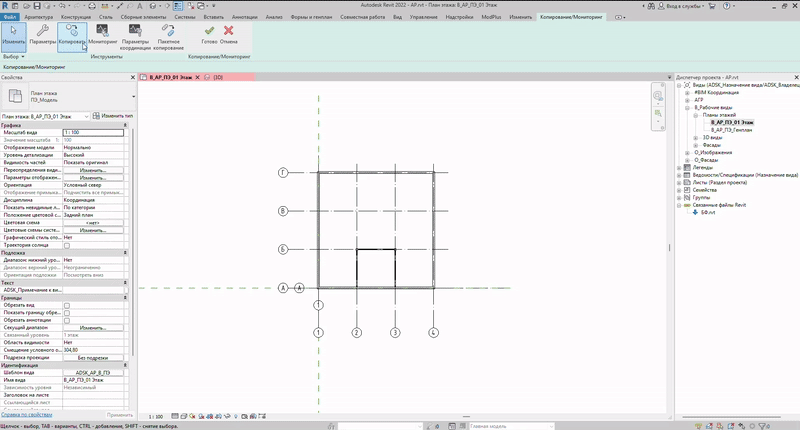The width and height of the screenshot is (800, 430).
Task: Open Справка по свойствам link
Action: click(x=27, y=415)
